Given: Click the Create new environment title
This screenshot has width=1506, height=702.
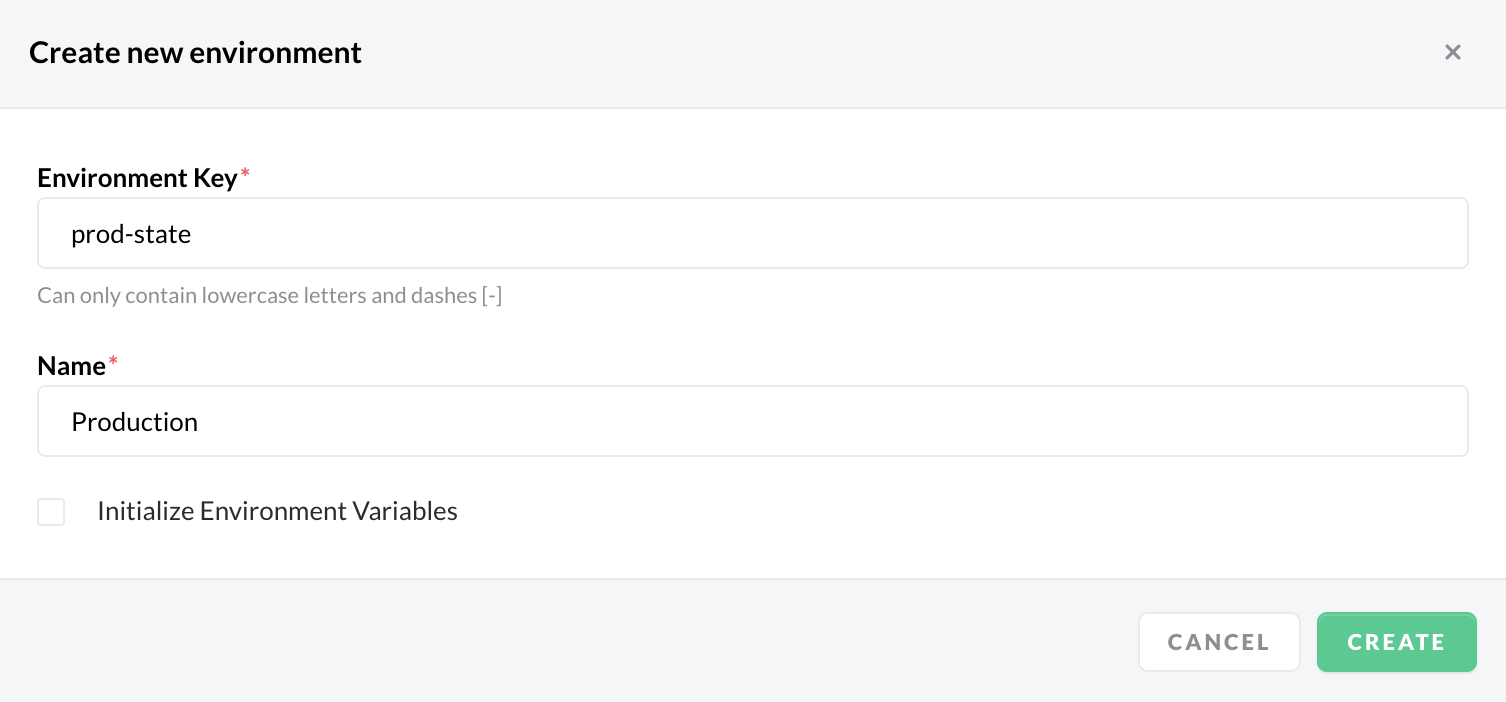Looking at the screenshot, I should tap(195, 52).
